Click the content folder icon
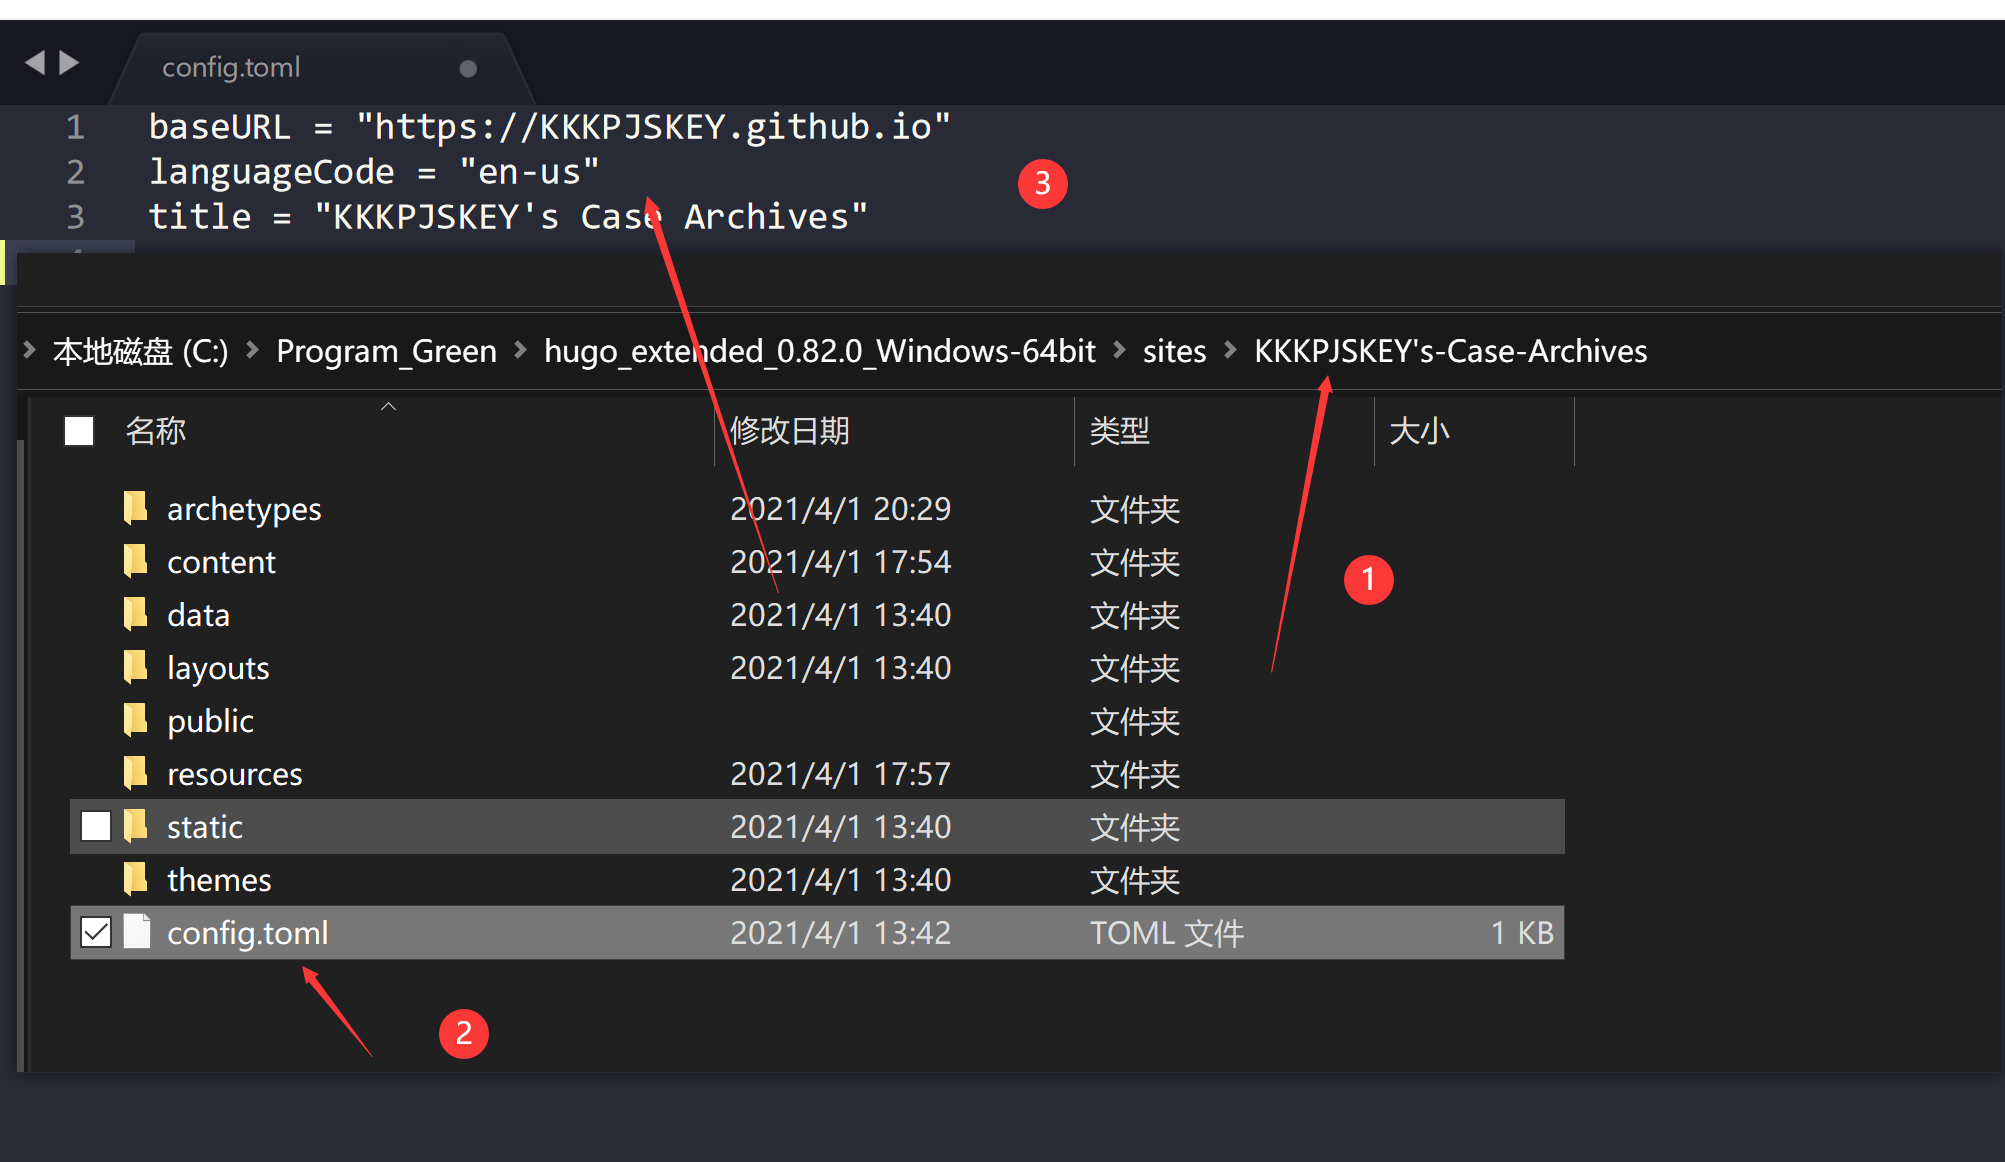 click(x=136, y=561)
